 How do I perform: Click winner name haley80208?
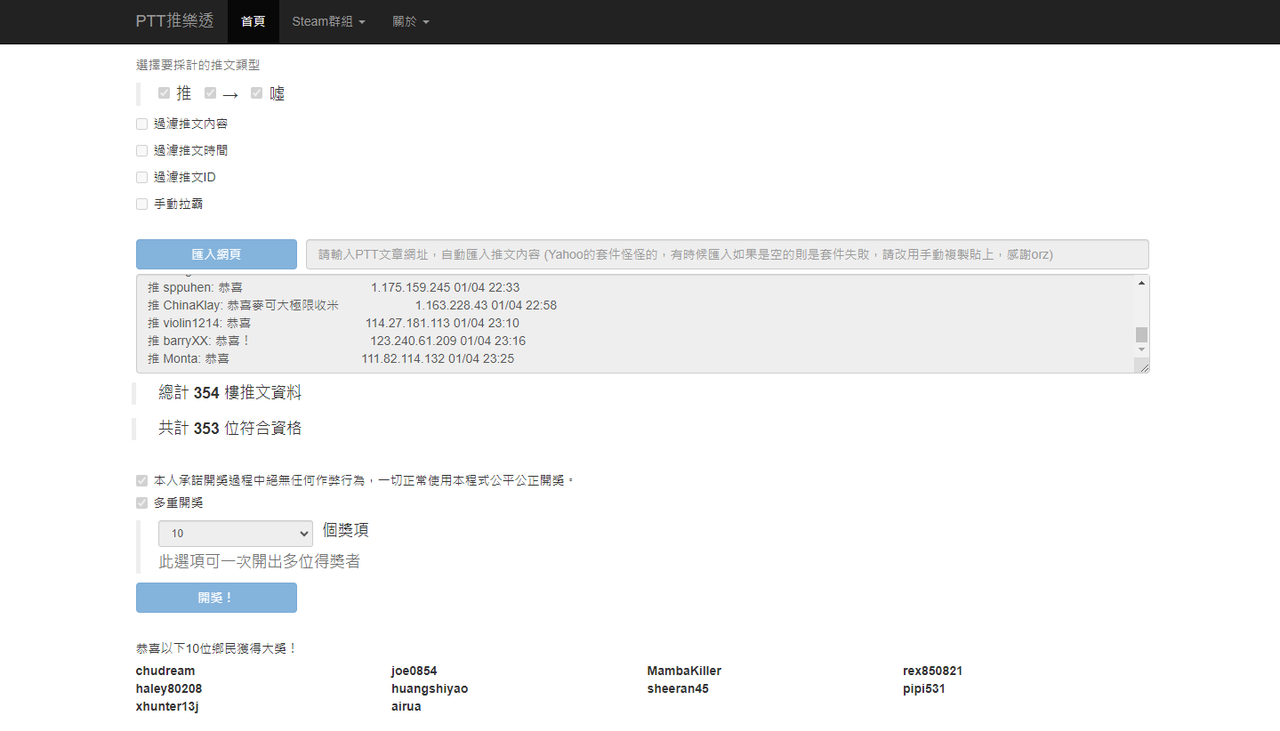(x=169, y=689)
